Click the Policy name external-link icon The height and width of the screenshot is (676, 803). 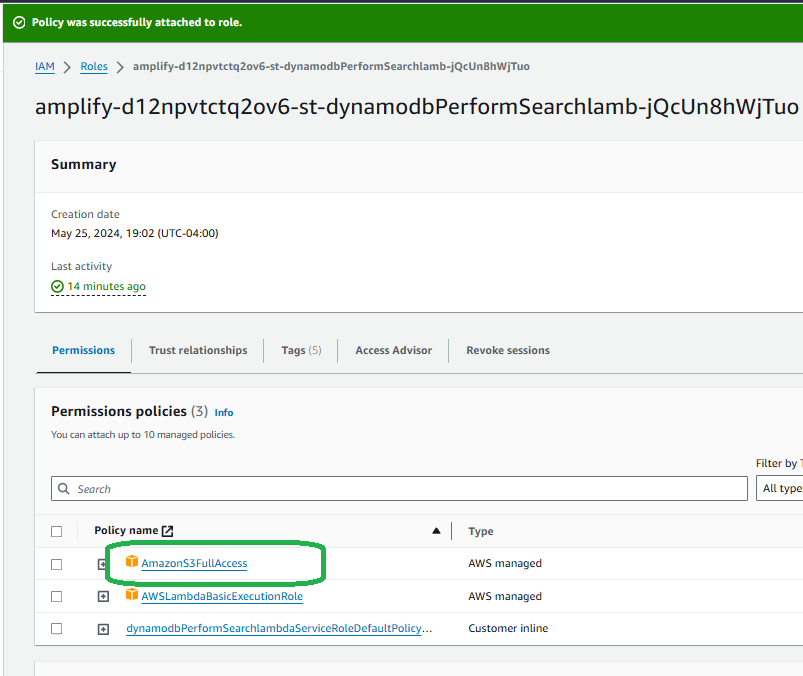click(167, 531)
